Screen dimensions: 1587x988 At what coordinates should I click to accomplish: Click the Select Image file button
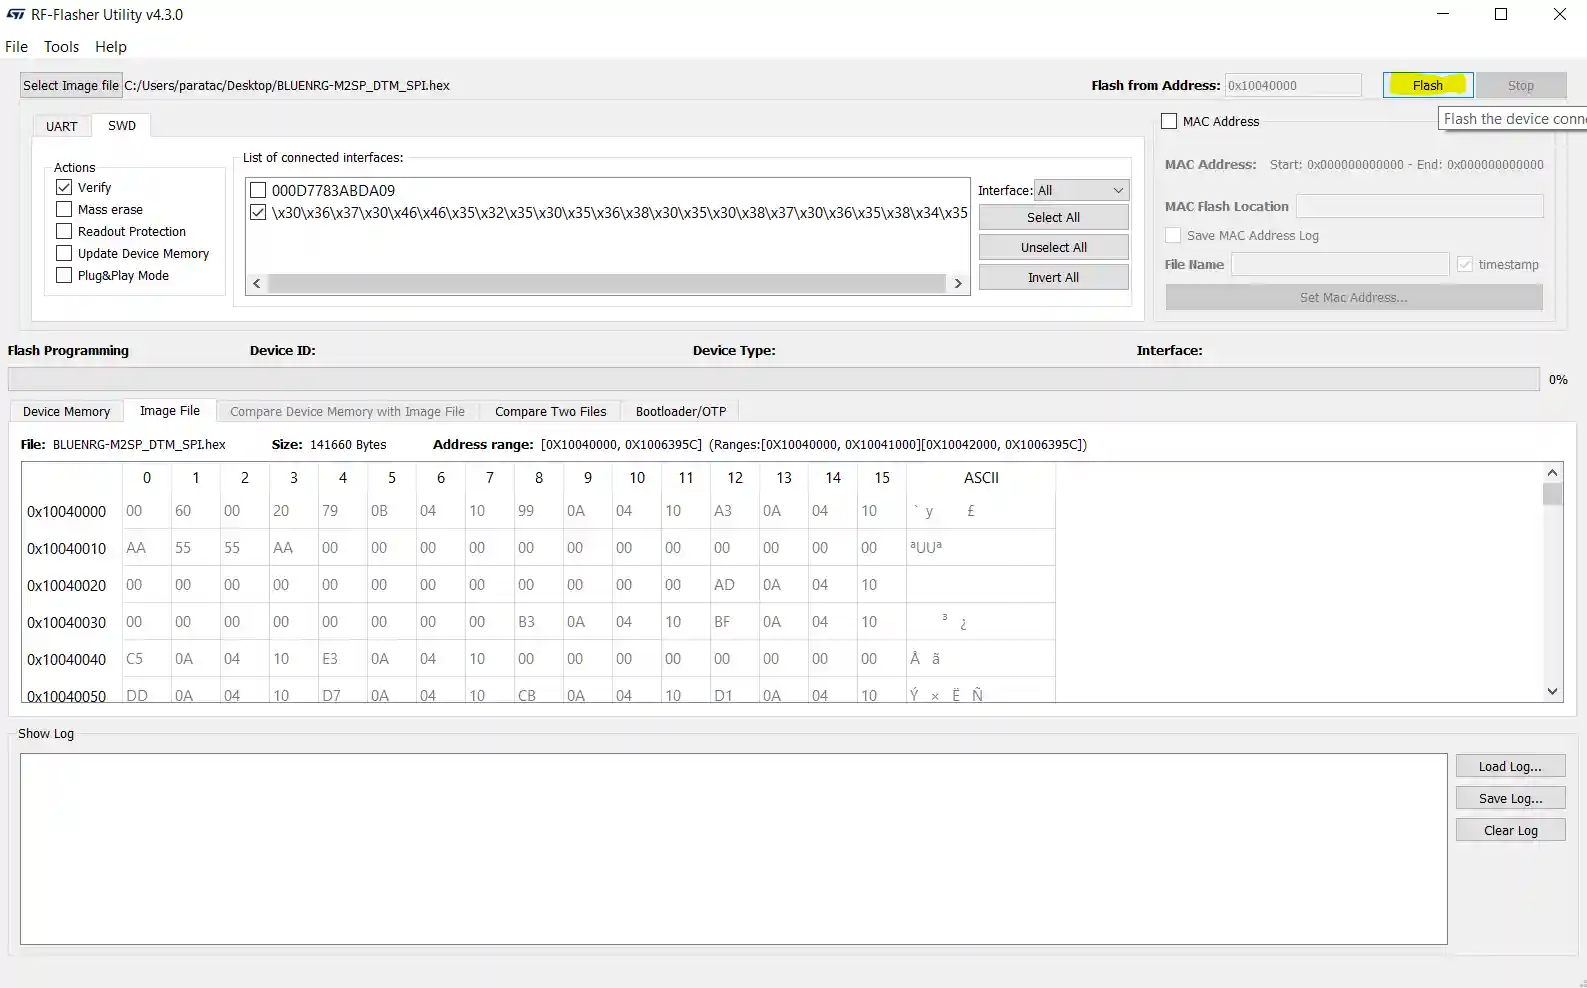[70, 85]
